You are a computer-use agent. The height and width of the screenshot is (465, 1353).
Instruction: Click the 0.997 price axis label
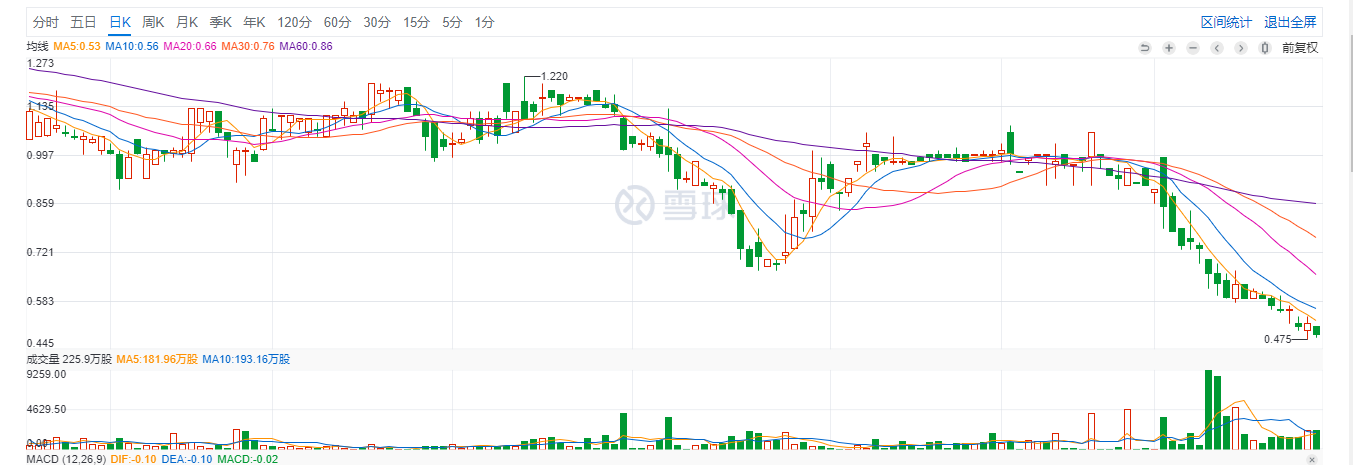click(x=40, y=155)
